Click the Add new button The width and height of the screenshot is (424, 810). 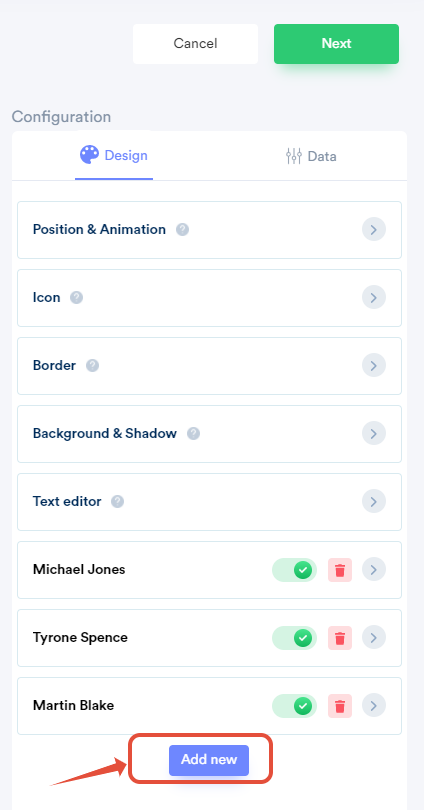(x=209, y=760)
